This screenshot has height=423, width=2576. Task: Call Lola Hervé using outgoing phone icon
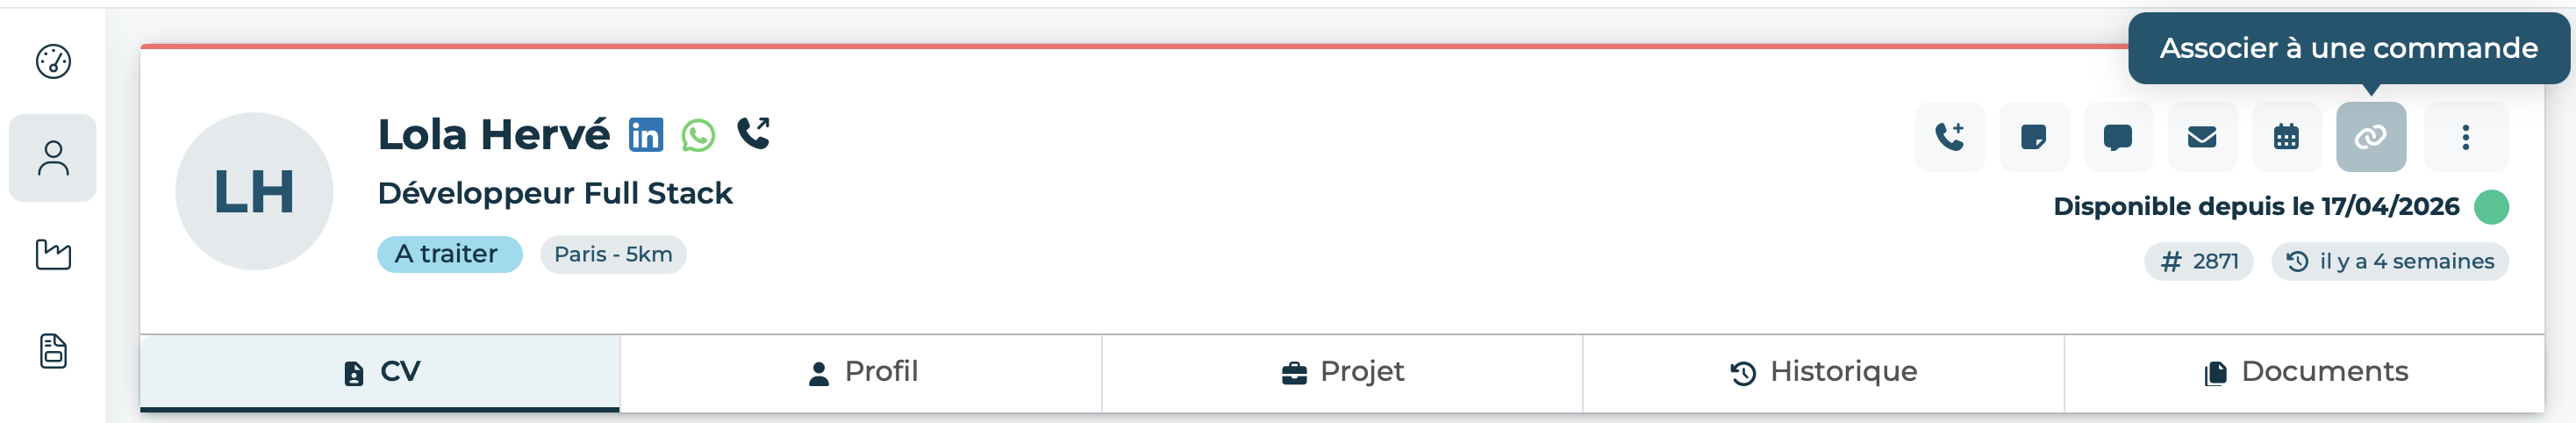tap(753, 133)
